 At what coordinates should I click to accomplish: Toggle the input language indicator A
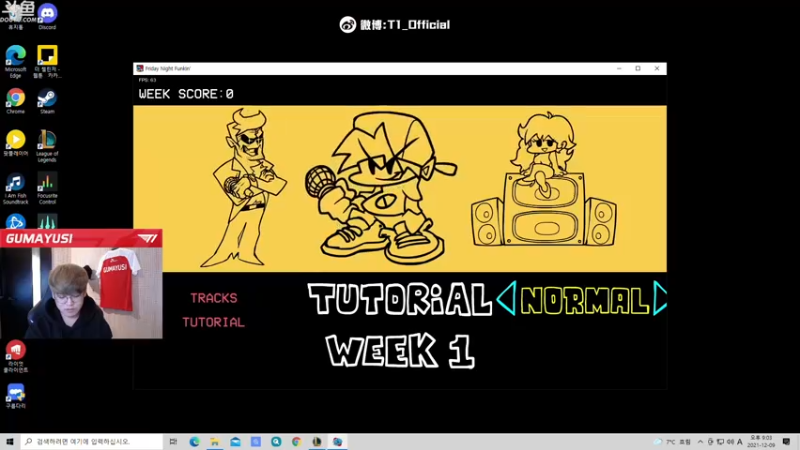pos(740,442)
